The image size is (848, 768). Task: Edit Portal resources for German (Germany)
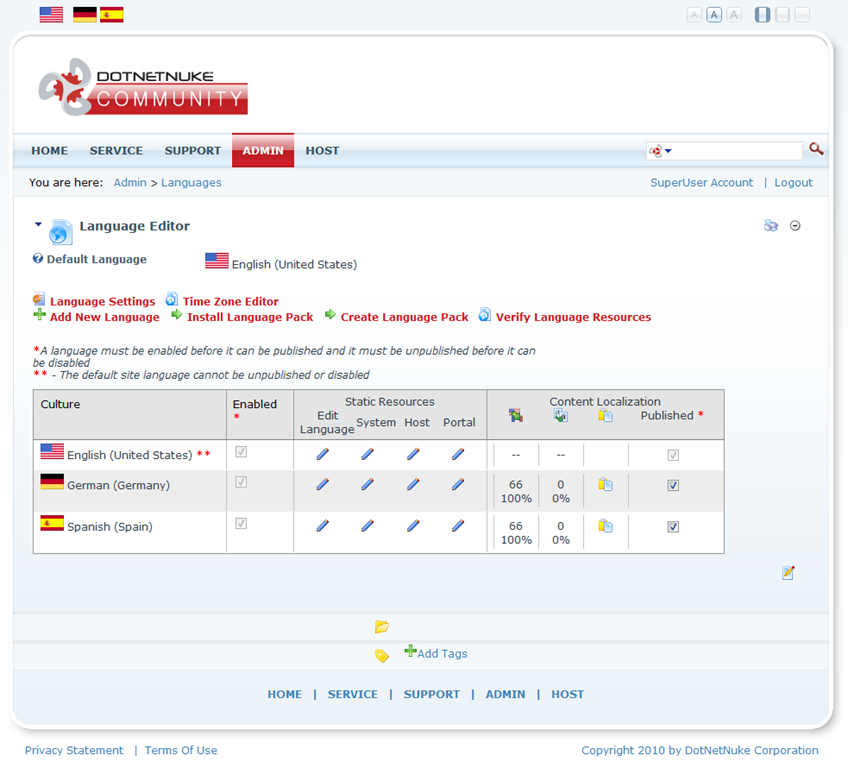tap(458, 484)
